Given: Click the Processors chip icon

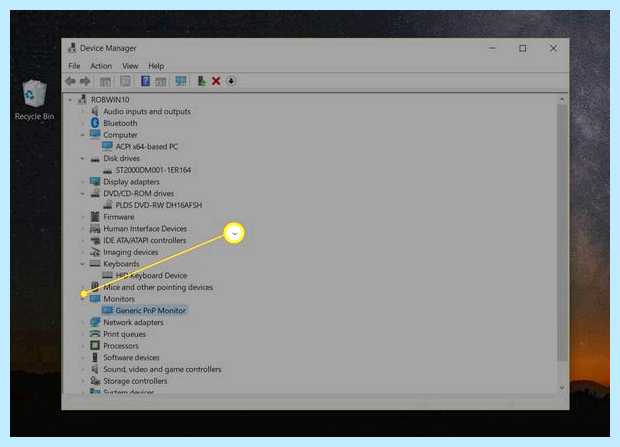Looking at the screenshot, I should (95, 346).
